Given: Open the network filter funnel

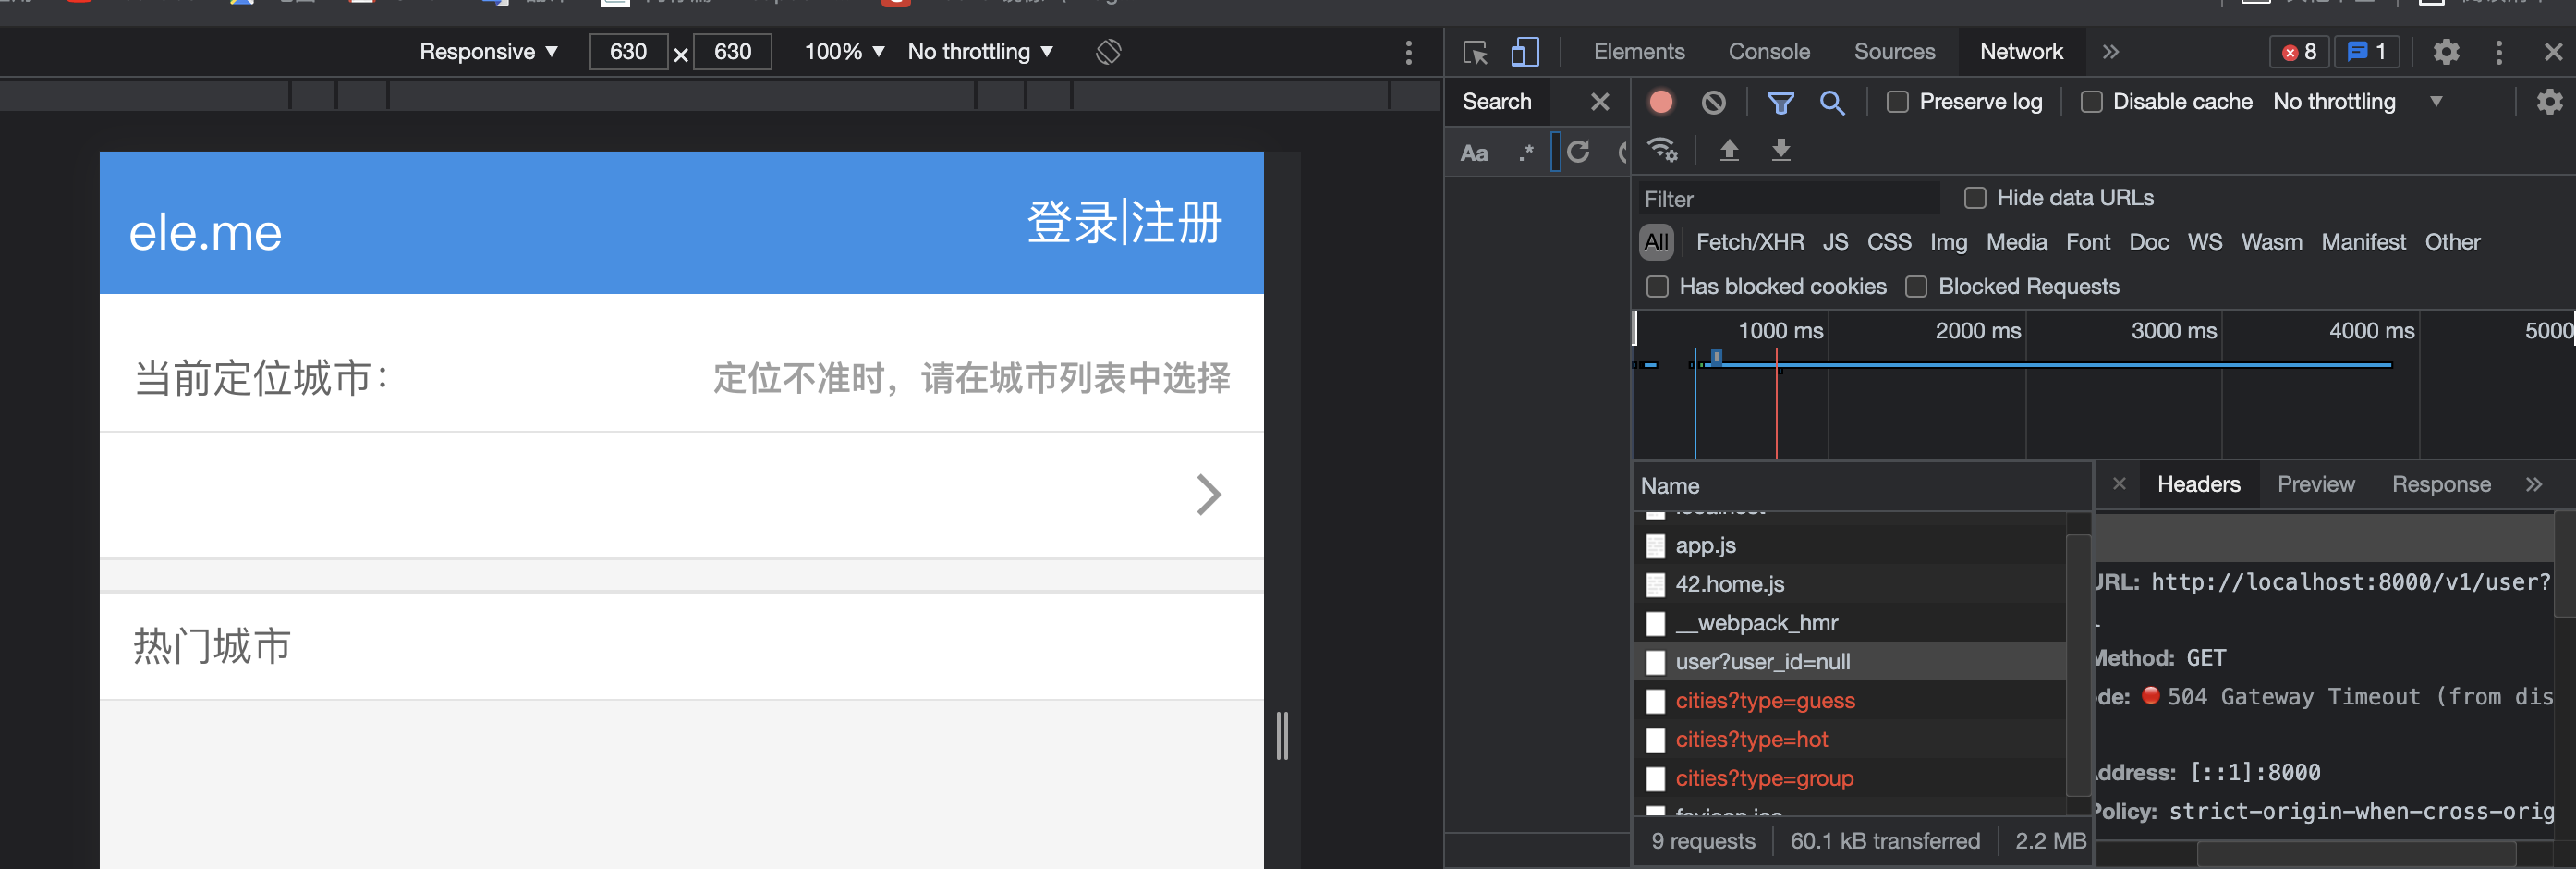Looking at the screenshot, I should [1781, 102].
